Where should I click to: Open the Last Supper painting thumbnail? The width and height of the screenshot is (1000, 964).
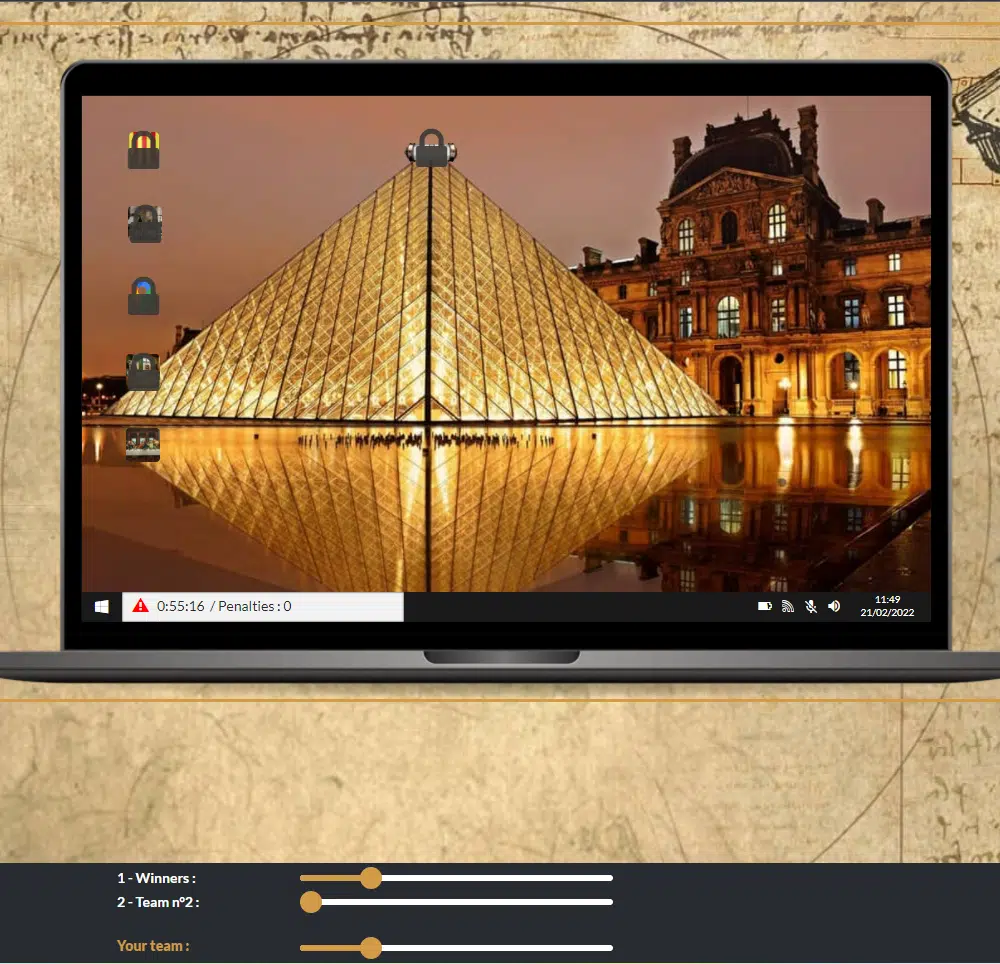click(143, 444)
